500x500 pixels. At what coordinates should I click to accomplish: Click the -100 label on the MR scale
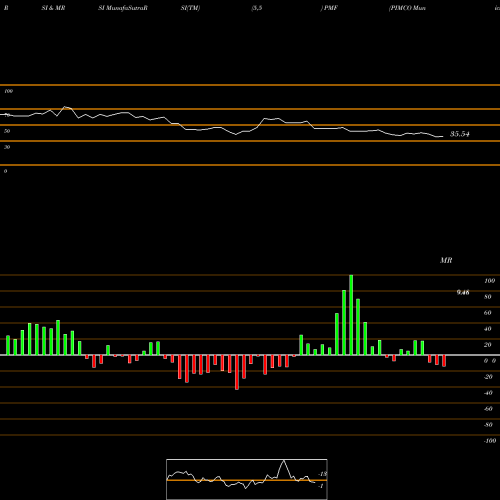click(x=490, y=441)
